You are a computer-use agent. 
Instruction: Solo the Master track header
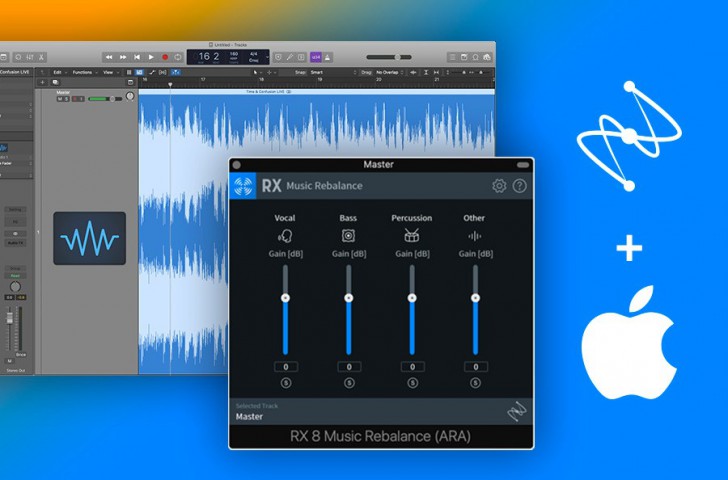66,99
